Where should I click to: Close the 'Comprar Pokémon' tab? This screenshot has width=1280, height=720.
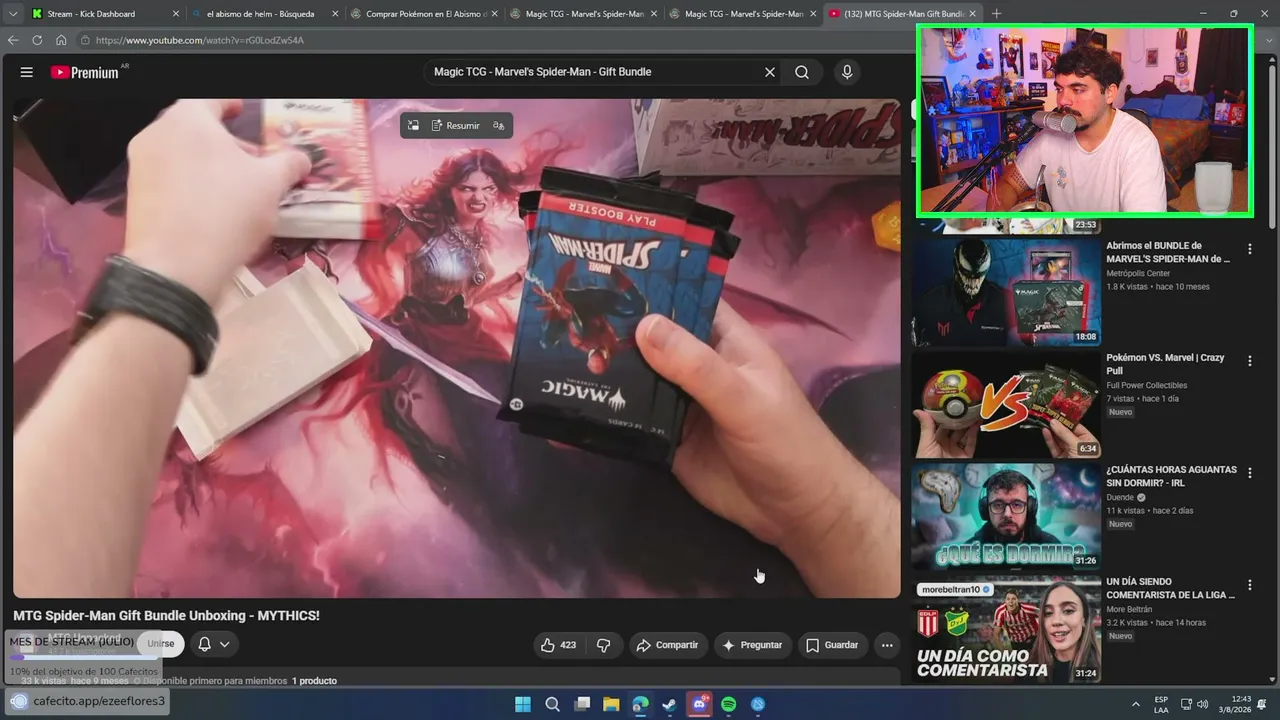click(x=496, y=14)
